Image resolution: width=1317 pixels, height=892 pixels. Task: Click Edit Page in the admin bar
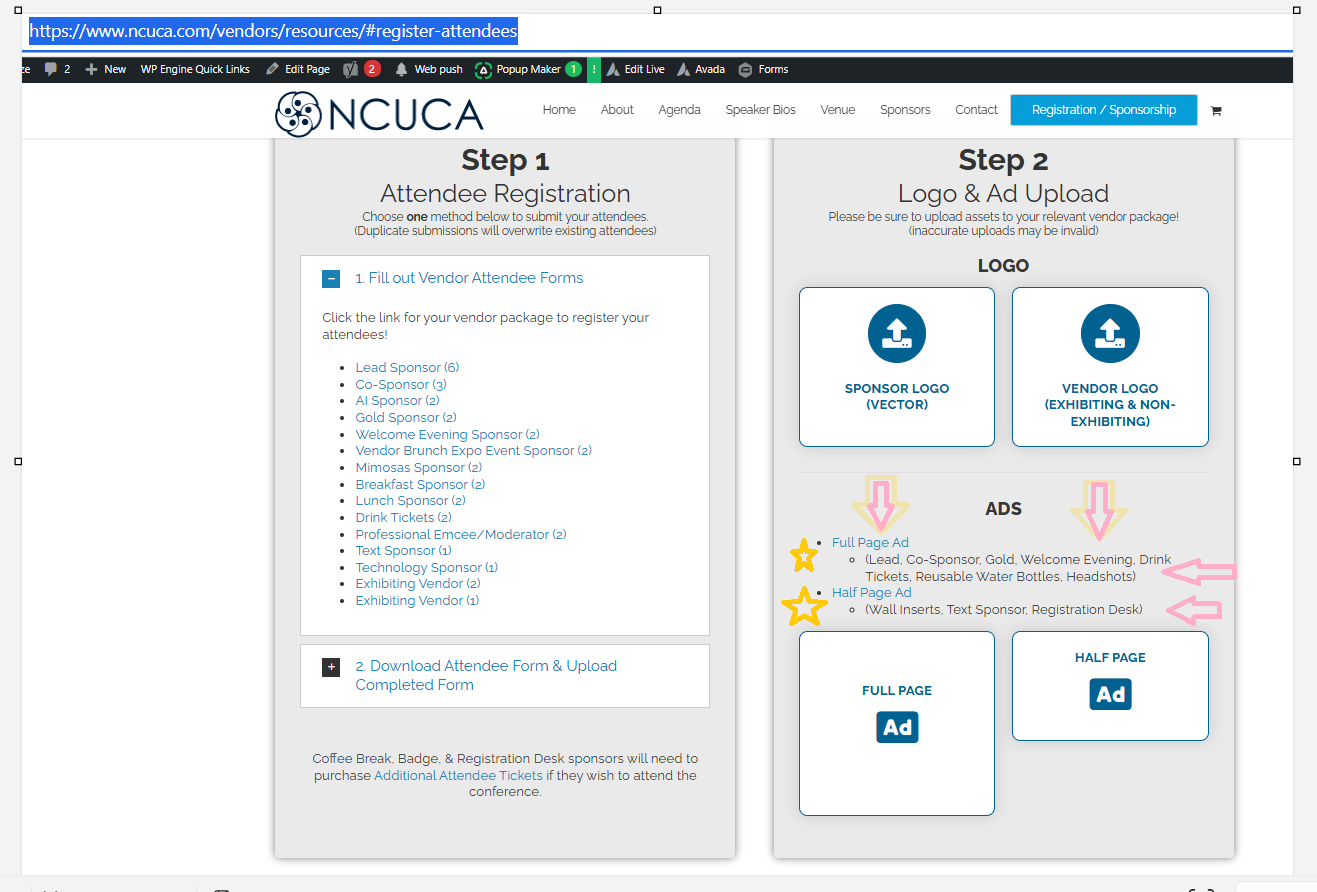[x=297, y=69]
